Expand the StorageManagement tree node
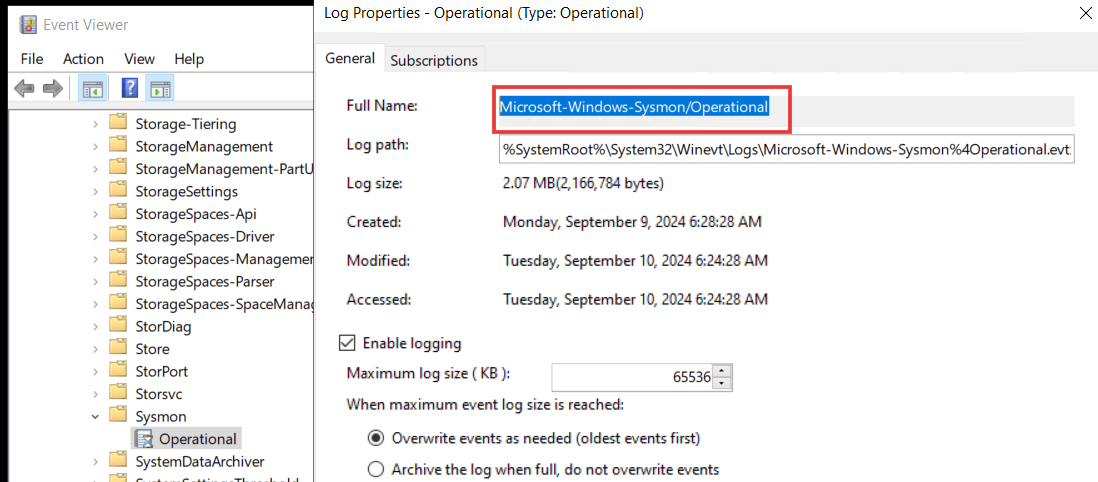 click(96, 147)
